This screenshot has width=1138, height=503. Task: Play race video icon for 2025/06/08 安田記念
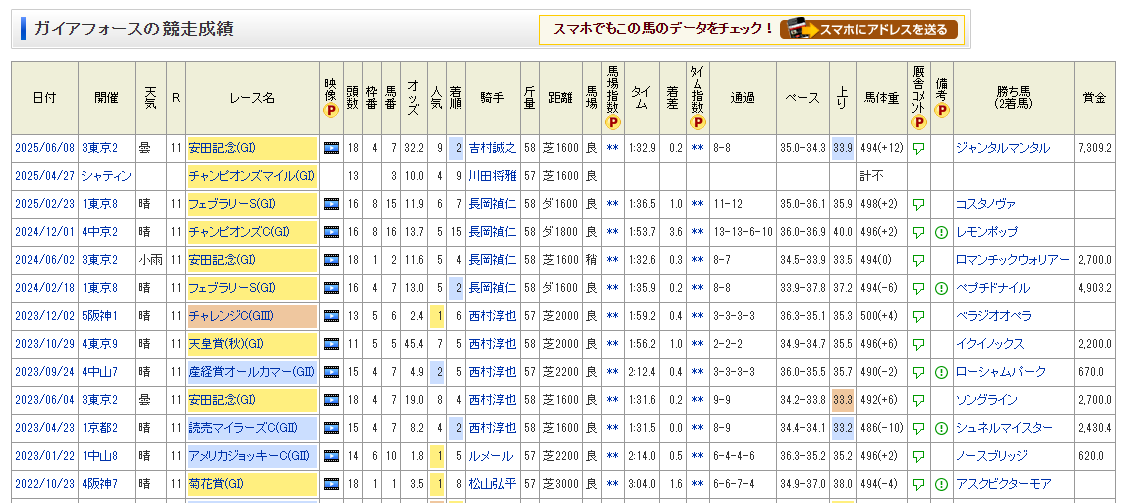click(331, 148)
